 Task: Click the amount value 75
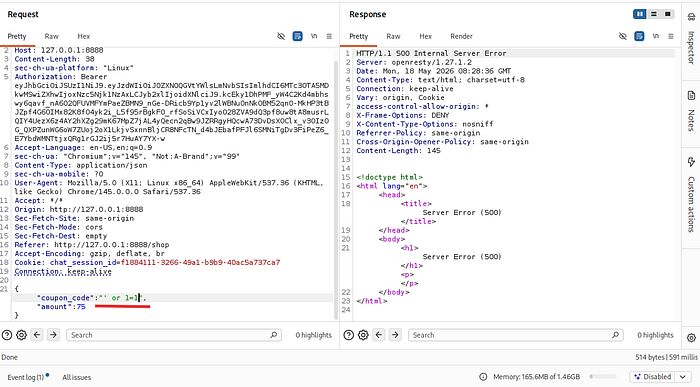pos(81,307)
